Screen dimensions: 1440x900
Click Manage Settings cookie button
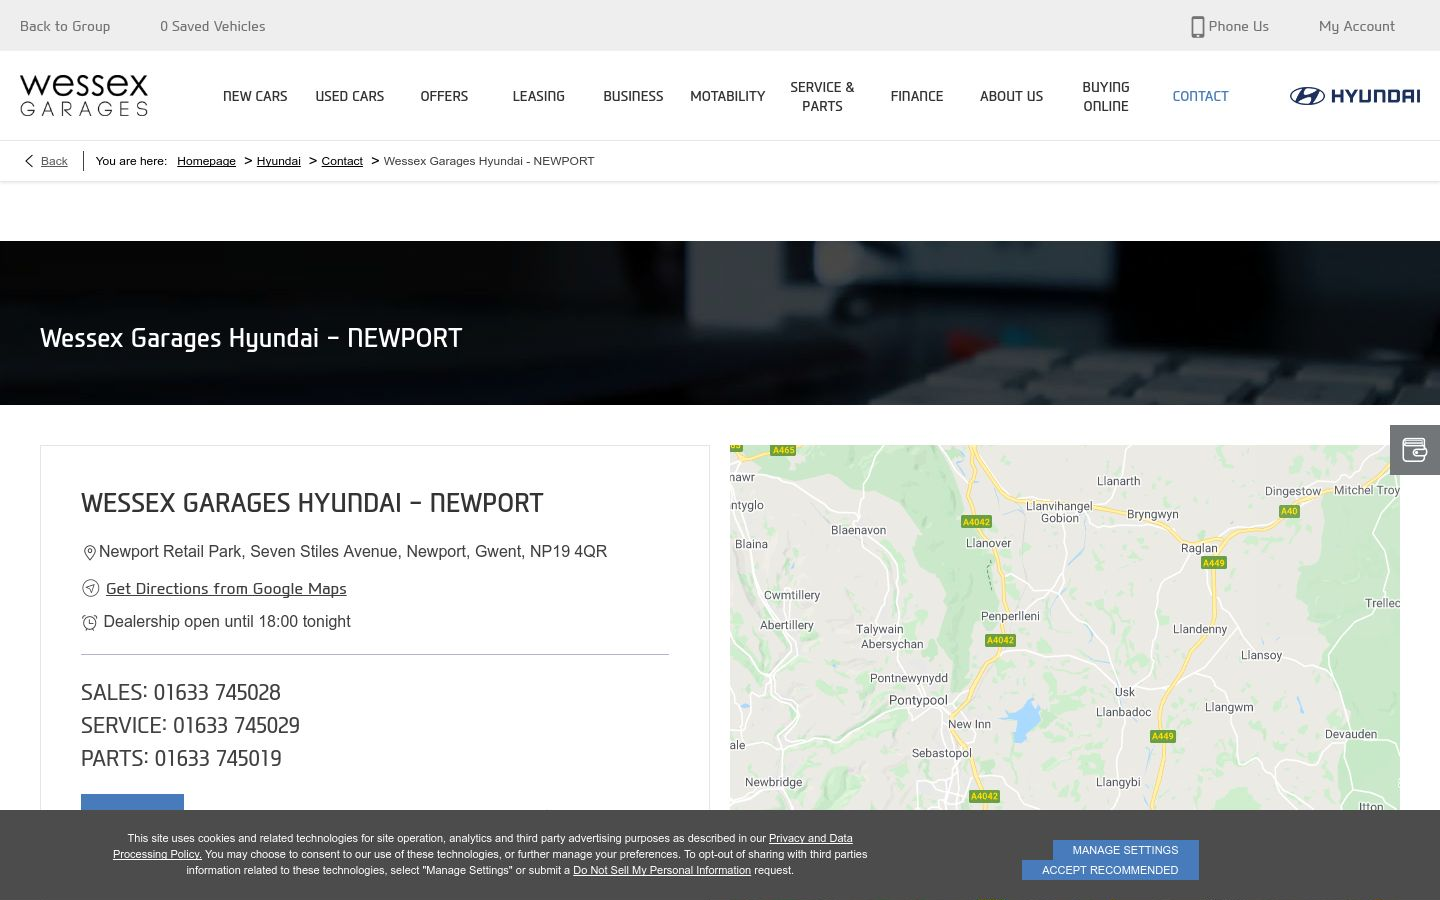tap(1125, 850)
